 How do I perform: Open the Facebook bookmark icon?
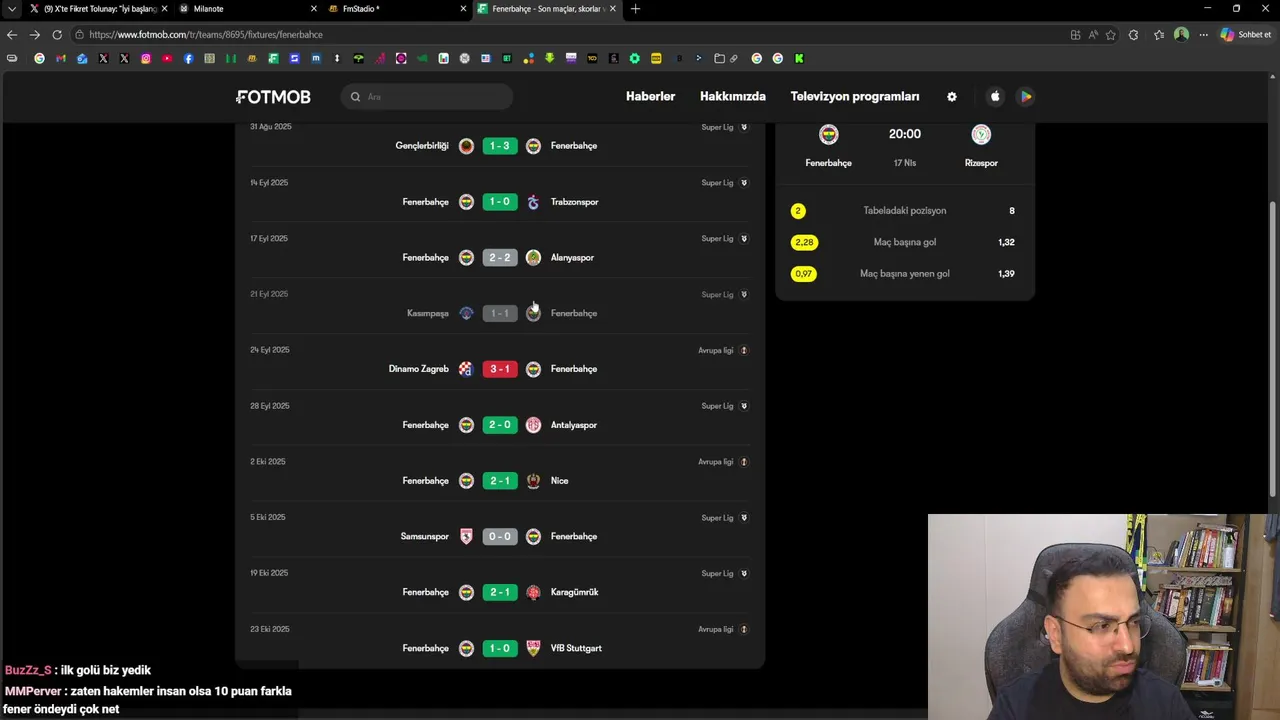(x=188, y=59)
